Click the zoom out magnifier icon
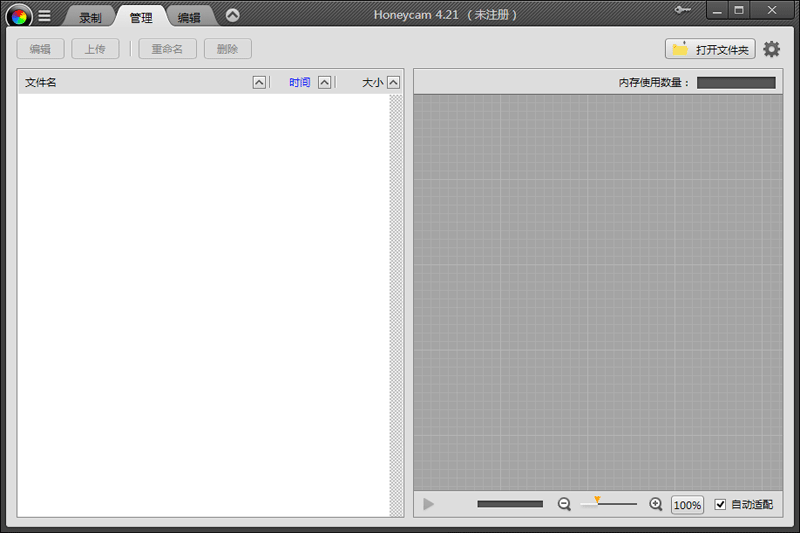The width and height of the screenshot is (800, 533). 564,505
